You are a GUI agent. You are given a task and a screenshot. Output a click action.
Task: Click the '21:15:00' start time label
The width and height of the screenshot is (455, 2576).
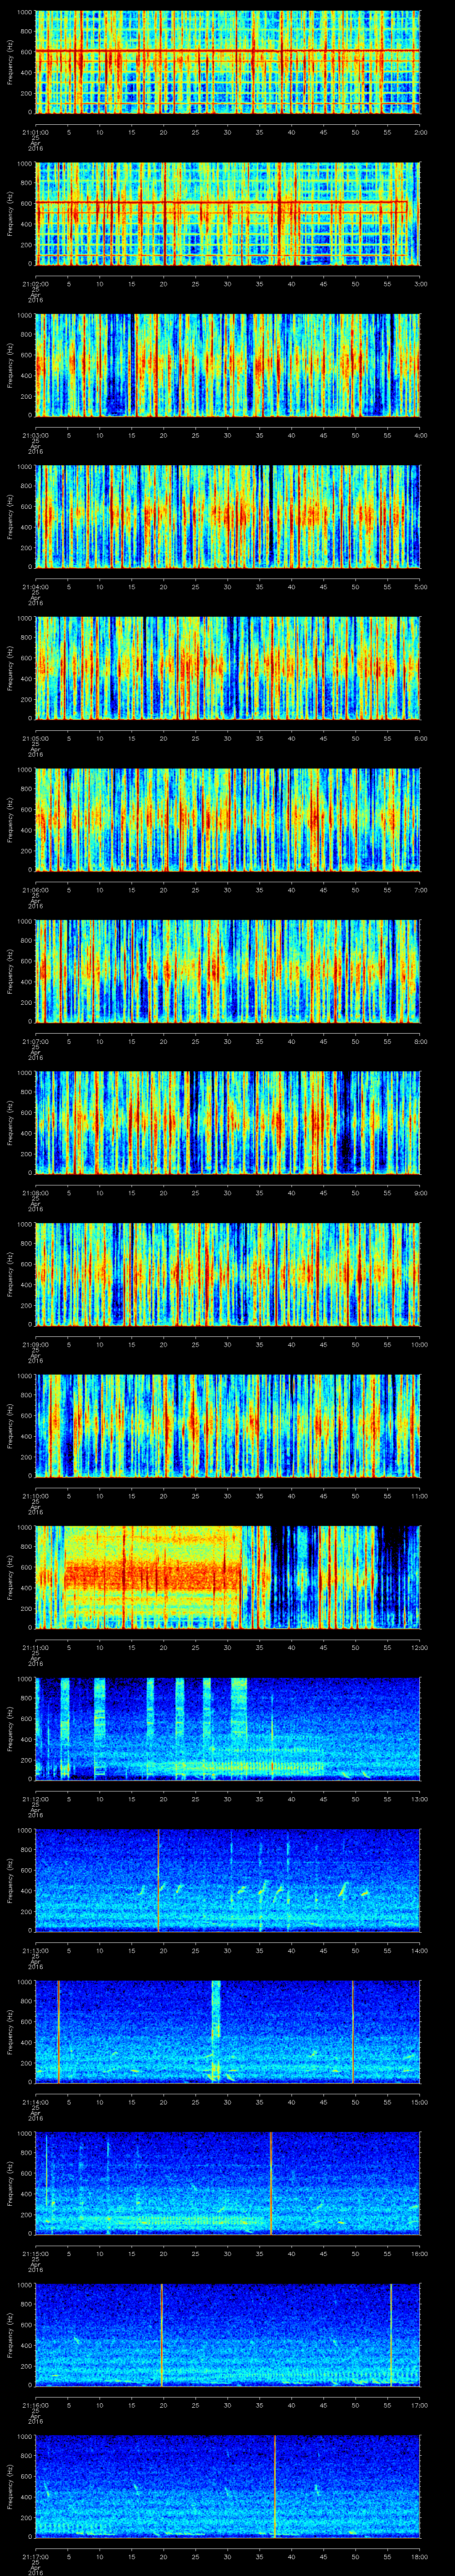35,2252
